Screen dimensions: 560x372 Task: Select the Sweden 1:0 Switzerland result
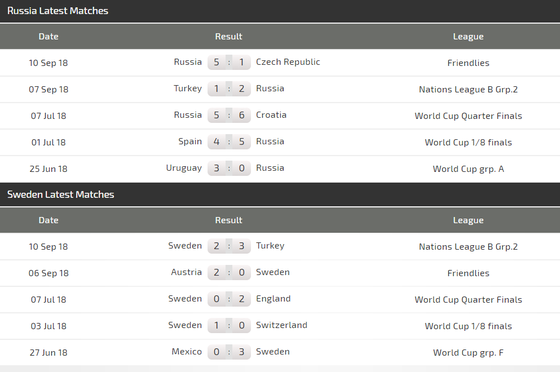coord(229,325)
